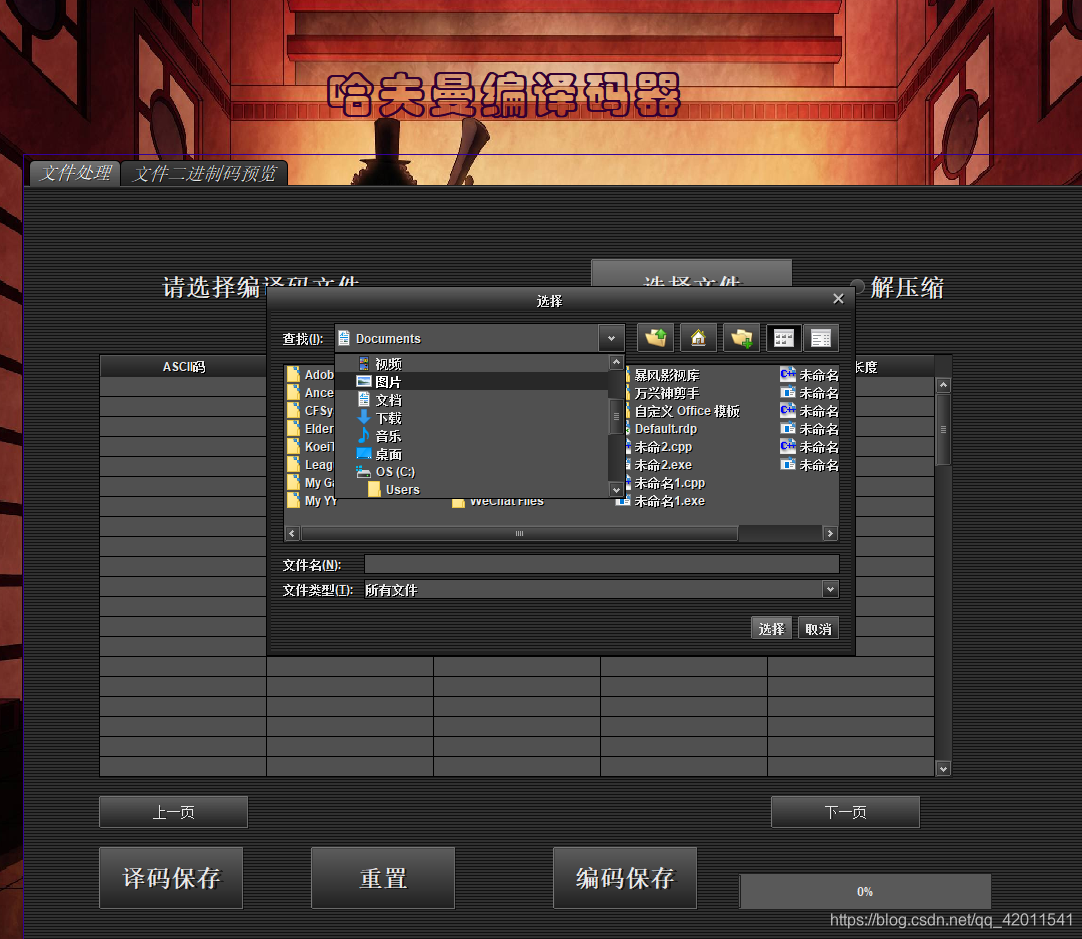Click the 桌面 desktop icon
This screenshot has height=939, width=1082.
click(364, 453)
